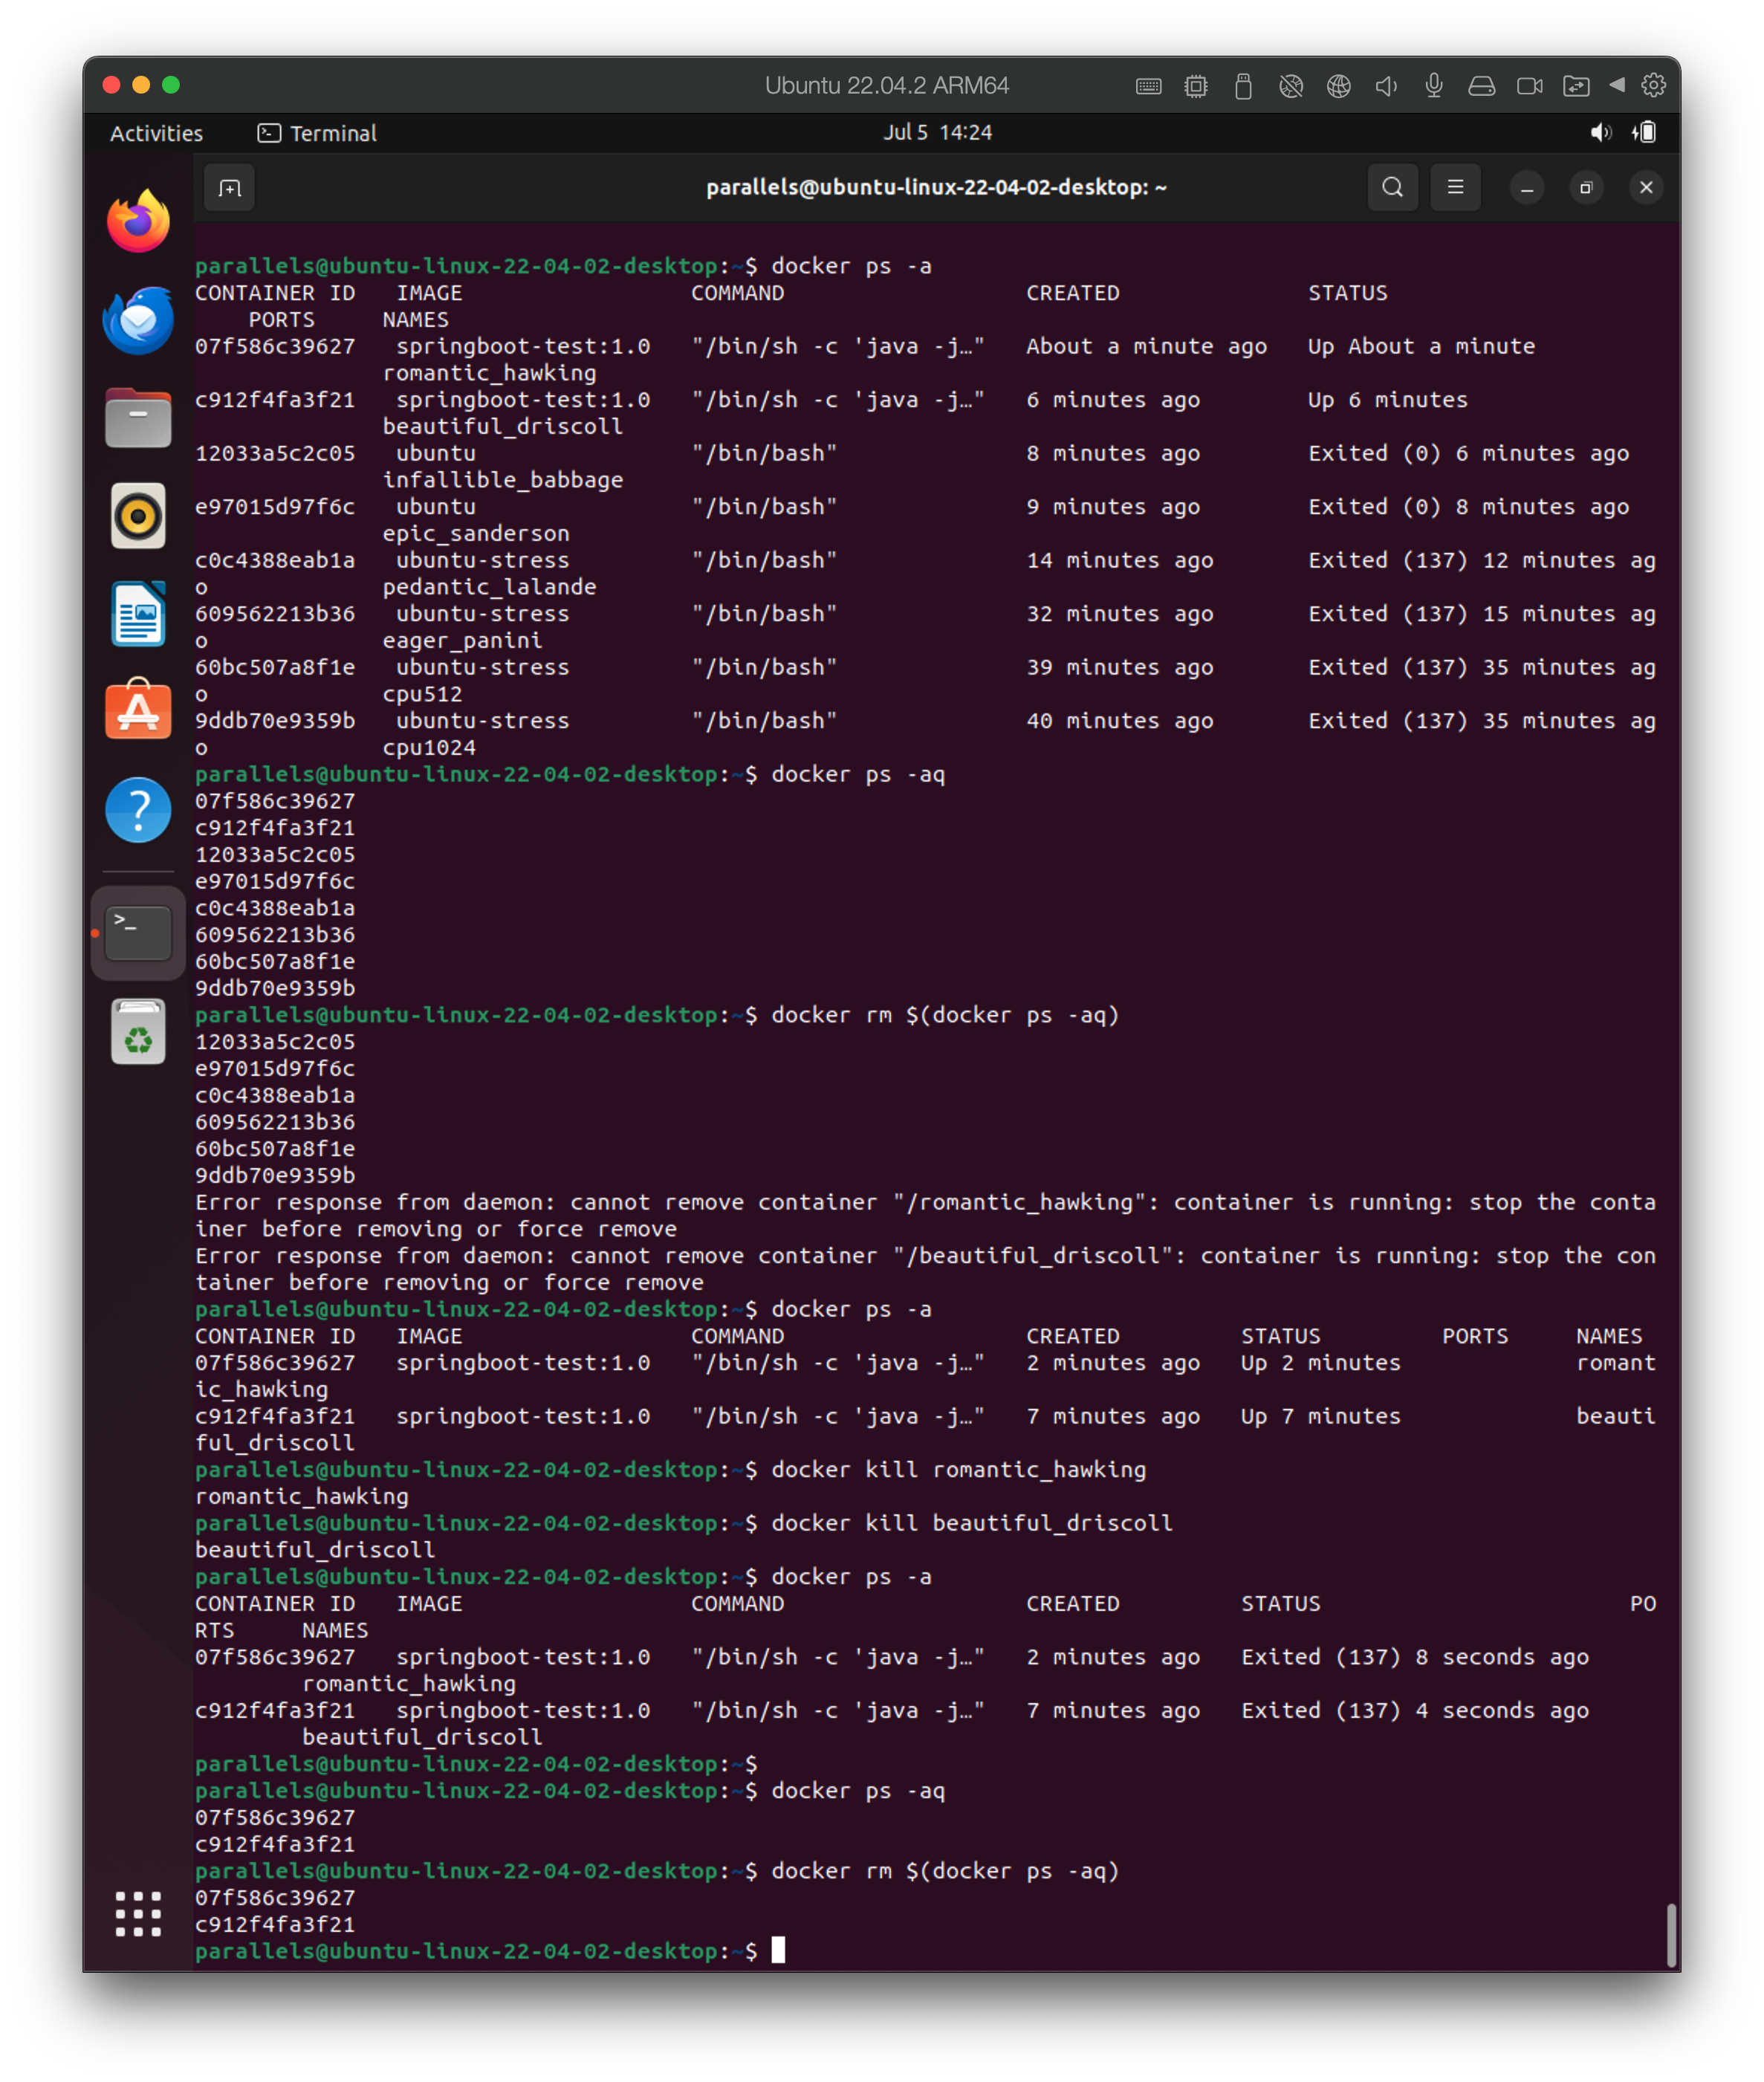Show Applications grid at dock bottom
The width and height of the screenshot is (1764, 2082).
click(138, 1913)
